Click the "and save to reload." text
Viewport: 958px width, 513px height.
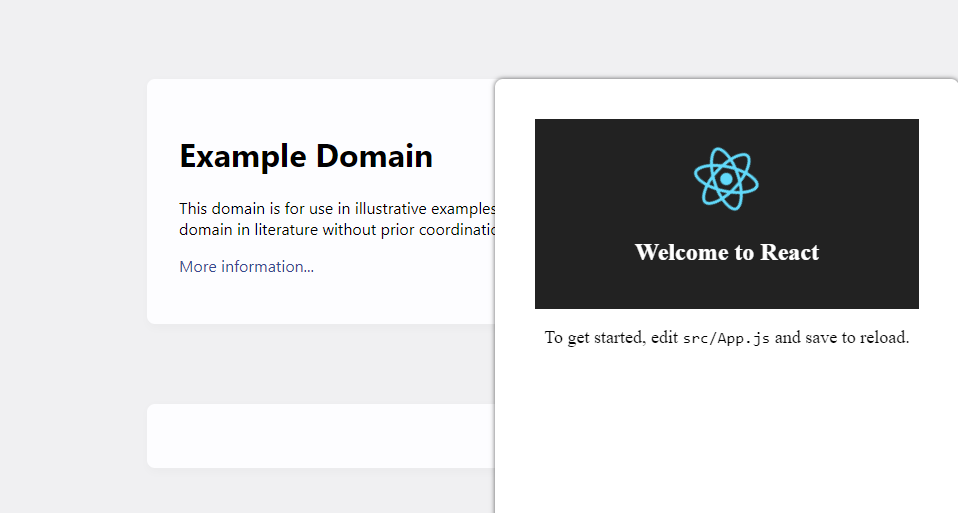(x=842, y=338)
